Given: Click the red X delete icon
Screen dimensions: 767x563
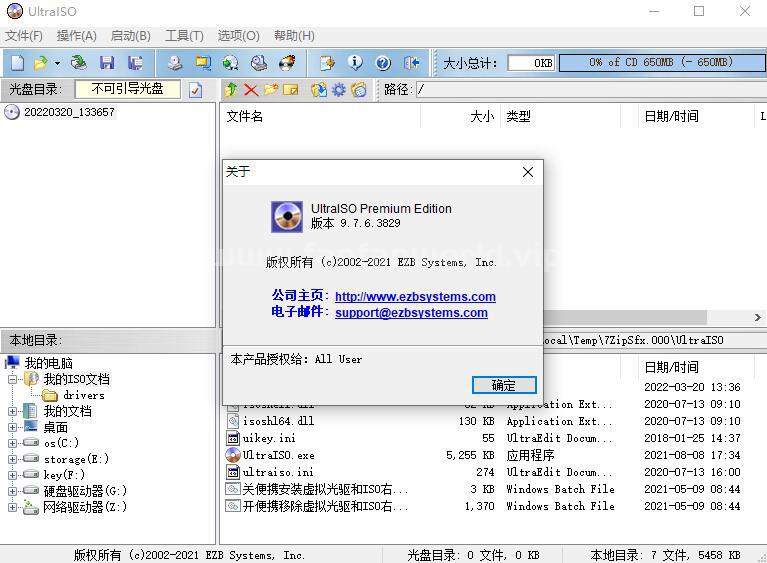Looking at the screenshot, I should (251, 90).
